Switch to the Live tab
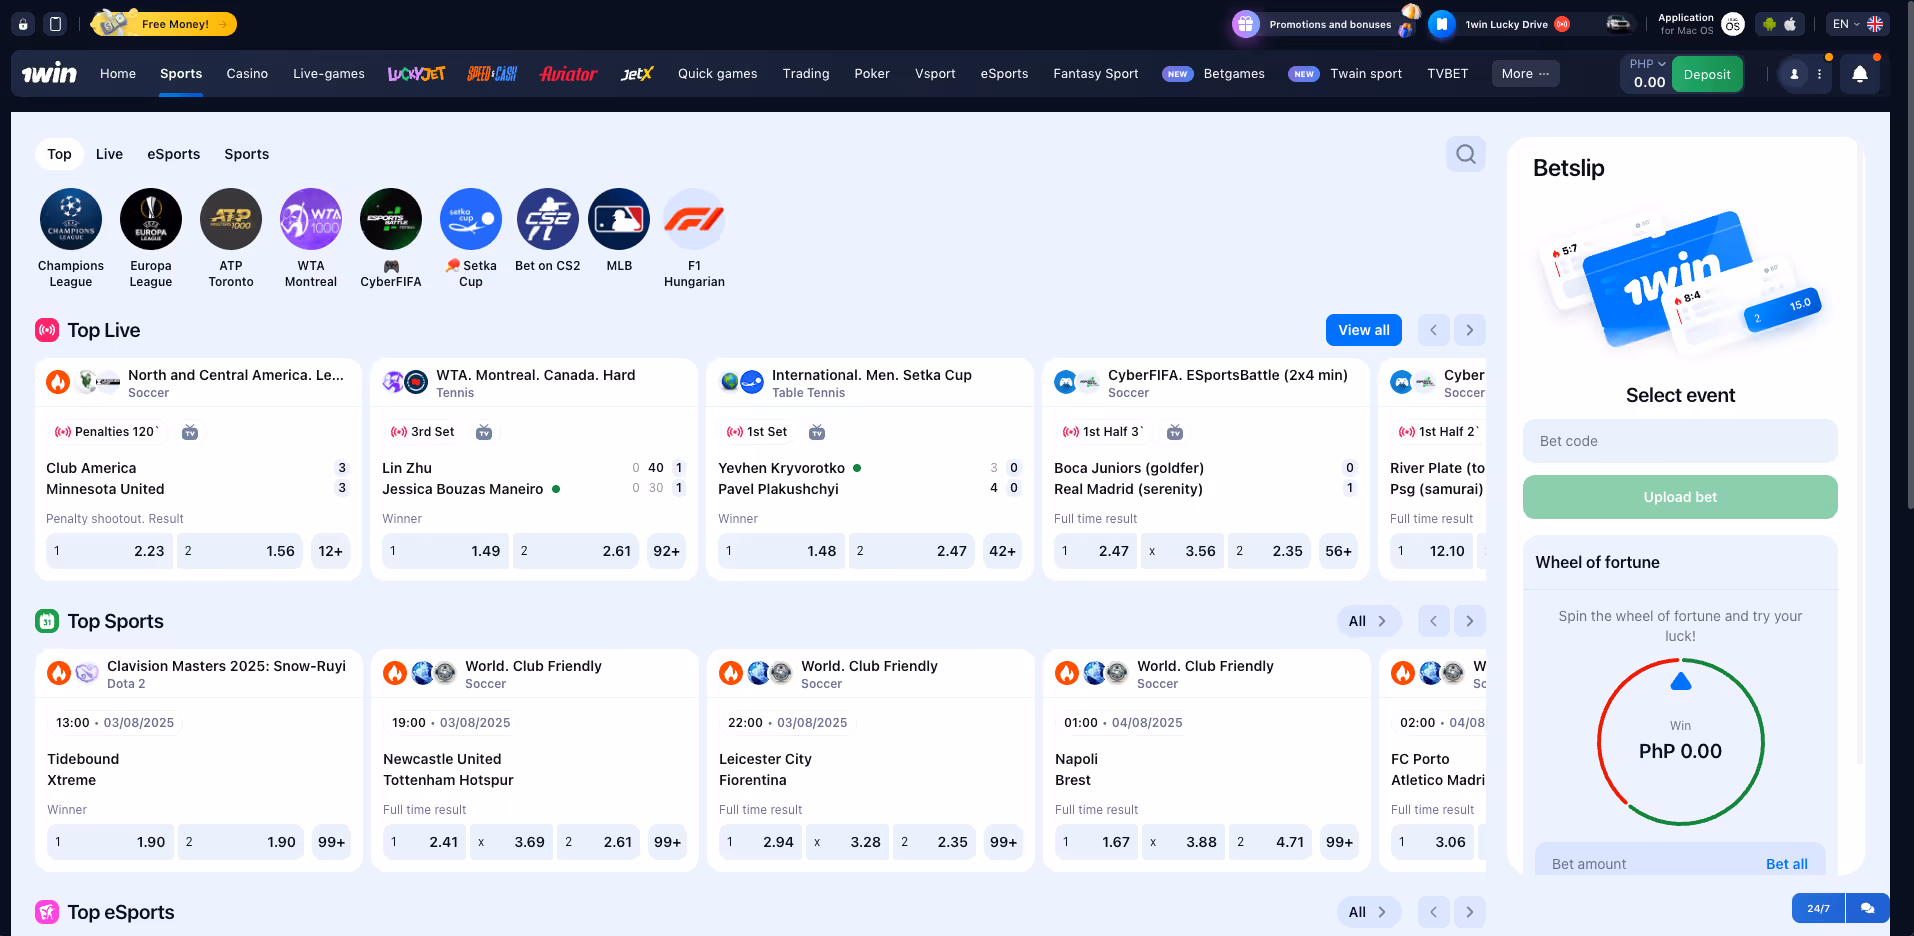 (x=109, y=154)
